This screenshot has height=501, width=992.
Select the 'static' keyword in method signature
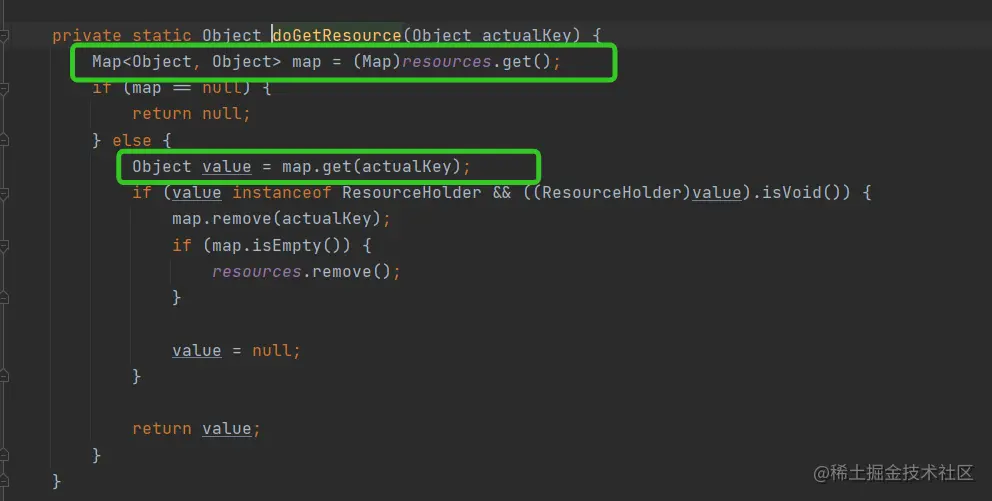point(161,35)
